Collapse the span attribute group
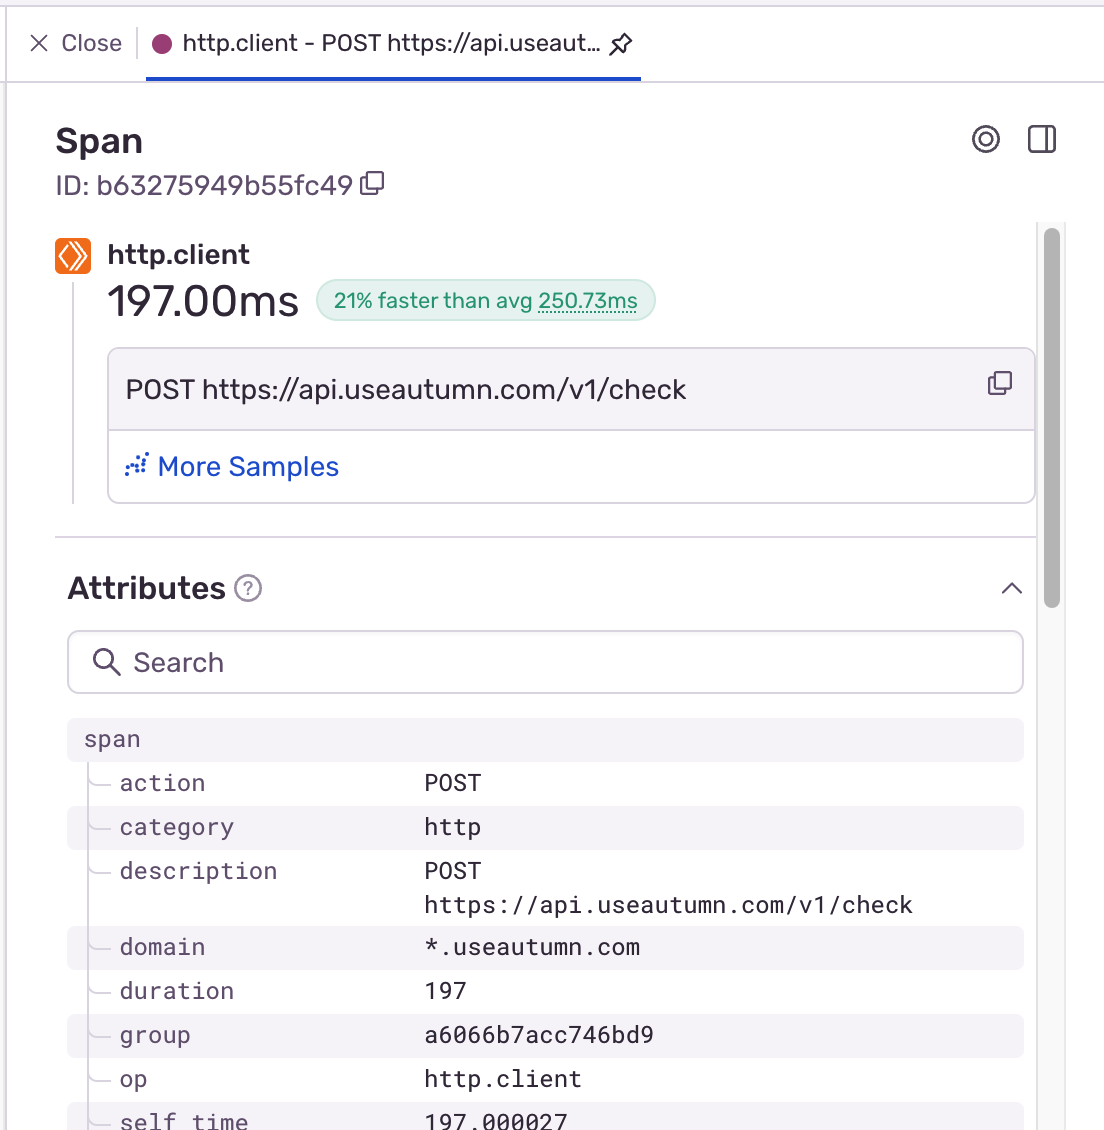1104x1130 pixels. pyautogui.click(x=112, y=740)
